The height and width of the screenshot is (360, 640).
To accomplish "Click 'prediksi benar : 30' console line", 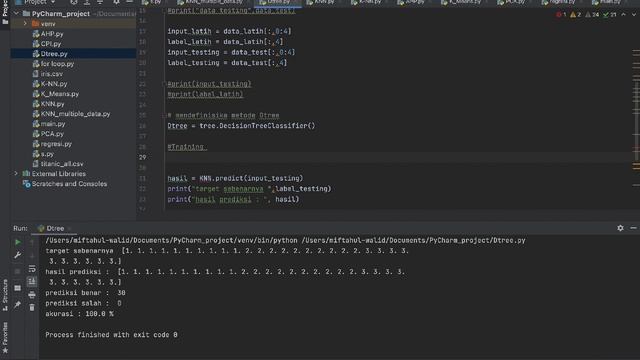I will [x=85, y=293].
